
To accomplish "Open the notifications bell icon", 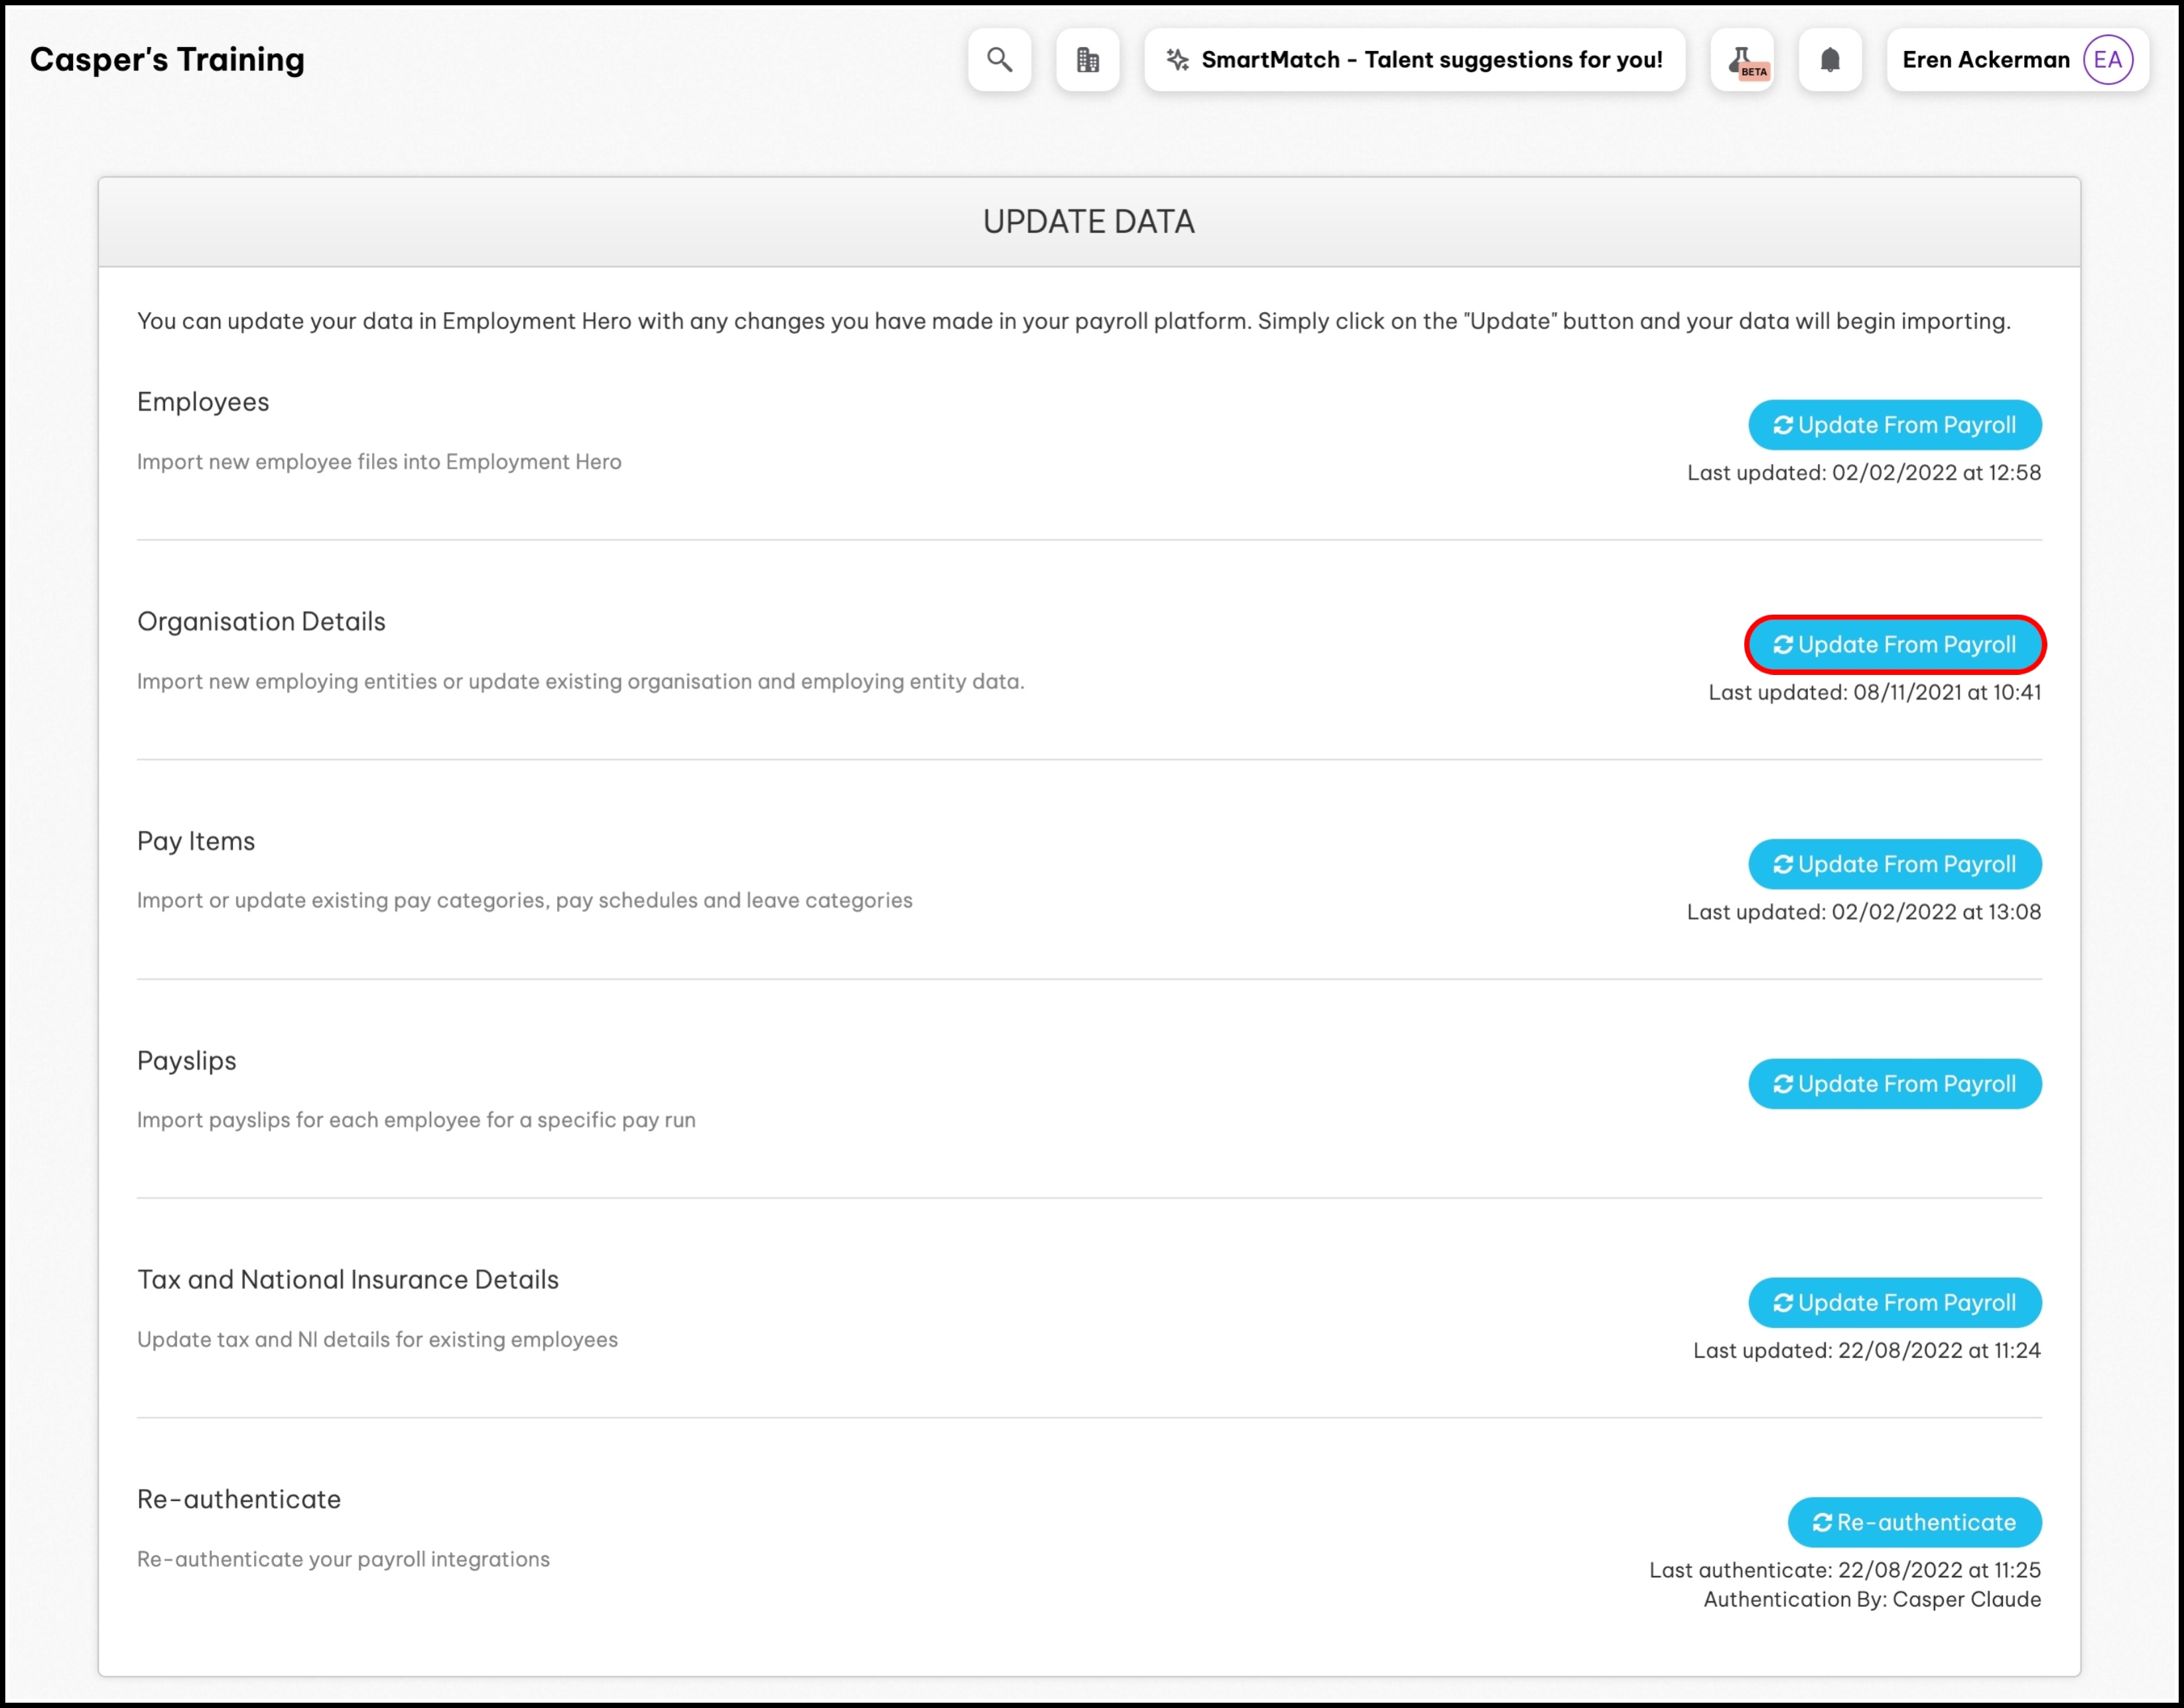I will (1829, 60).
